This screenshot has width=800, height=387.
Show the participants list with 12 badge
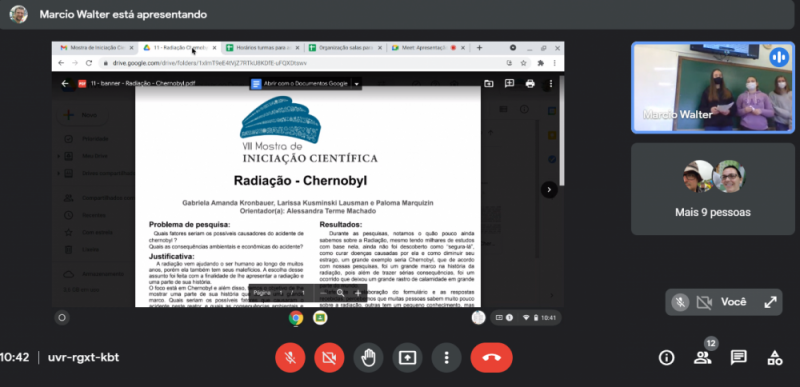pos(703,358)
